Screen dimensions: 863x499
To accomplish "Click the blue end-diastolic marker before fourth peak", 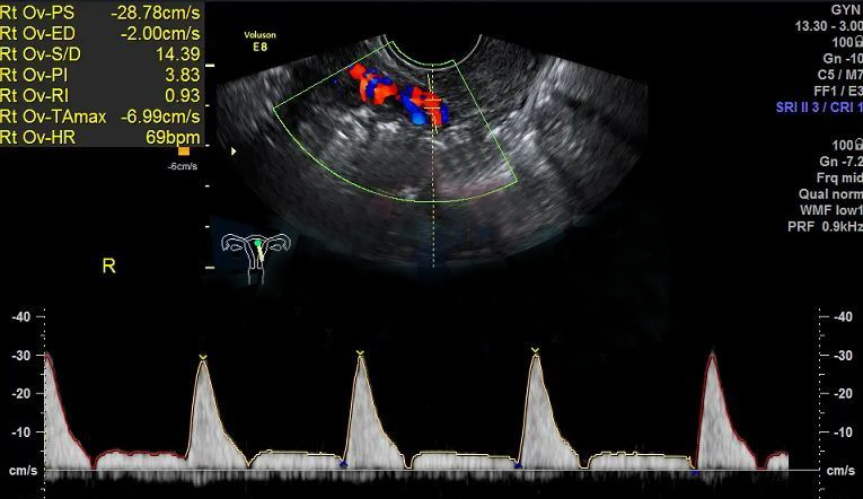I will [x=518, y=465].
